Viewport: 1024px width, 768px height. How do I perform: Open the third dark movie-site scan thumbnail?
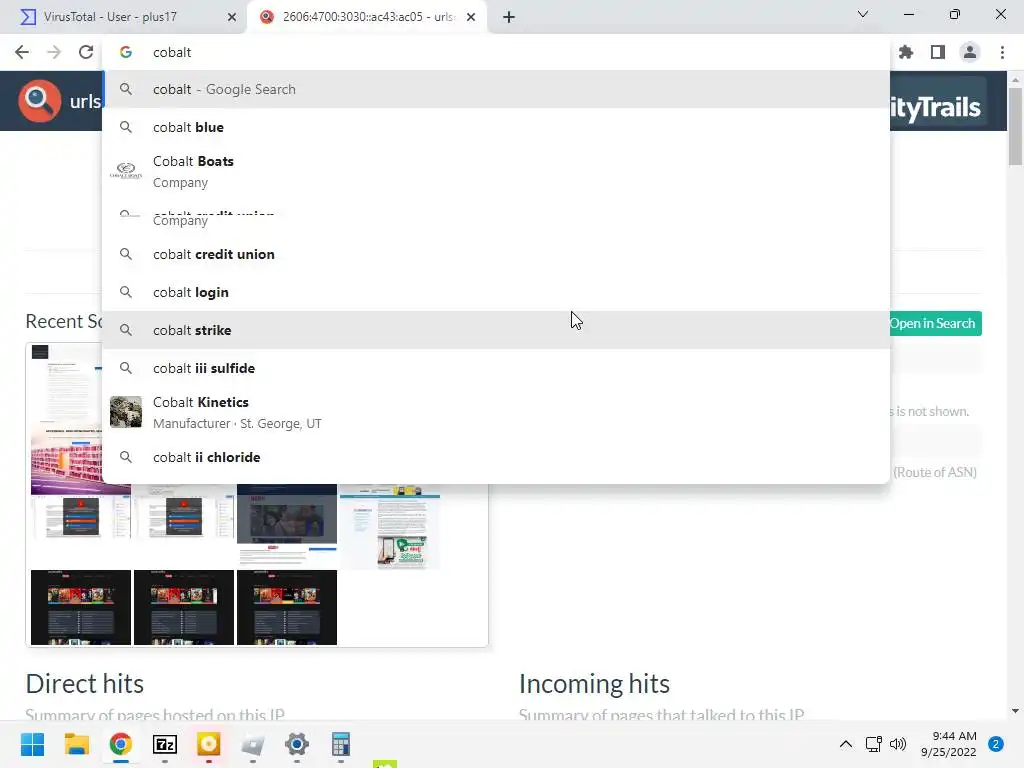(x=287, y=607)
